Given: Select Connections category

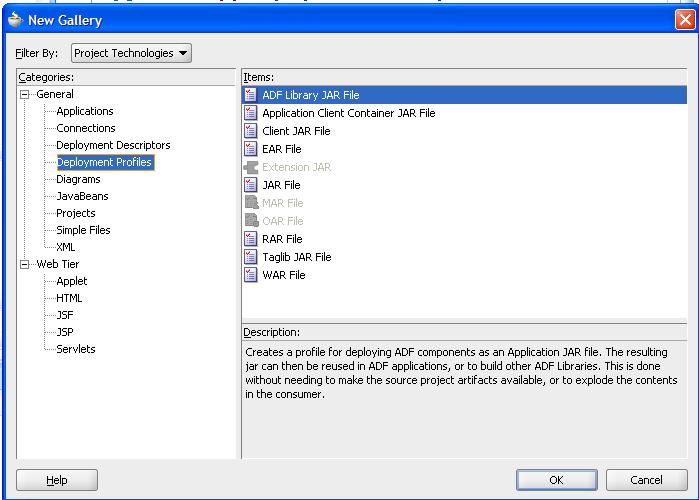Looking at the screenshot, I should point(86,128).
